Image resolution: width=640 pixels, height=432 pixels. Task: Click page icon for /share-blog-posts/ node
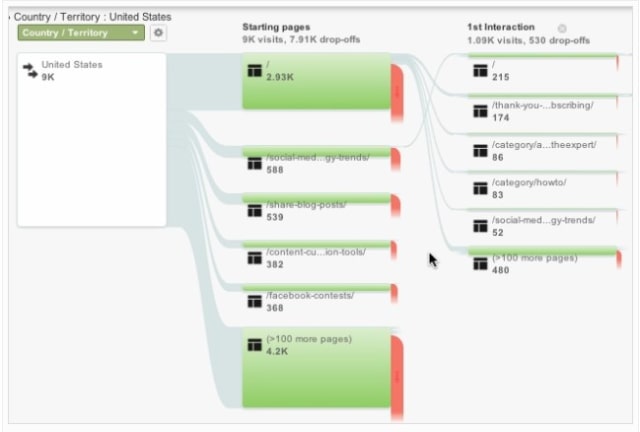[x=254, y=211]
